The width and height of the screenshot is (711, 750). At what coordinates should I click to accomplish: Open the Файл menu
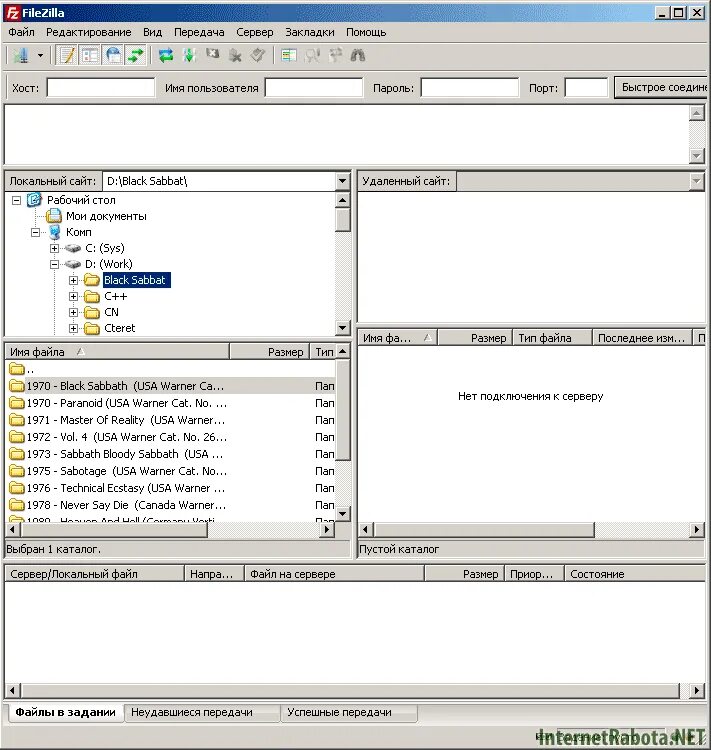point(21,32)
